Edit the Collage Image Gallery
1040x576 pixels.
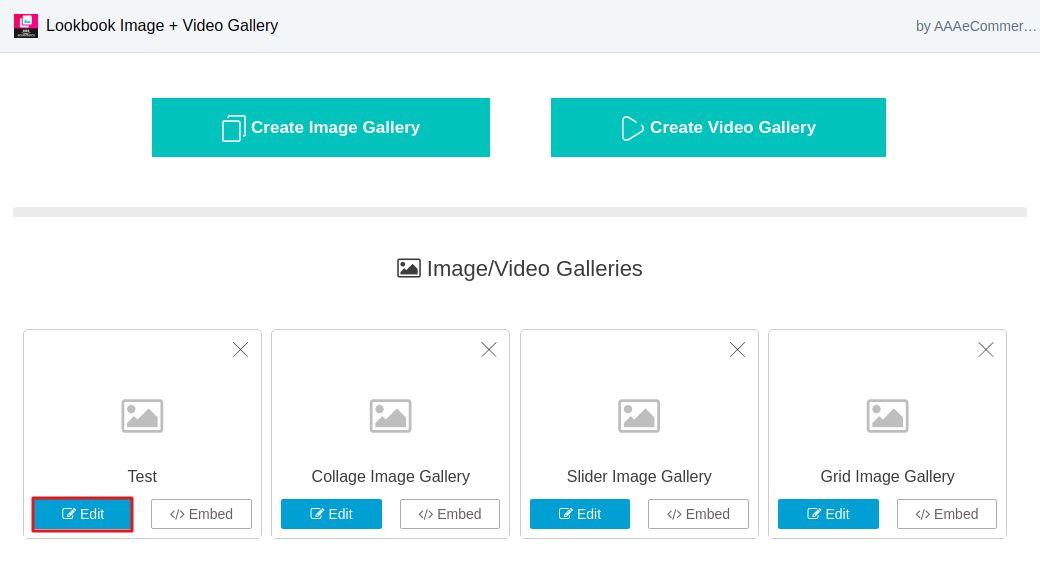[x=332, y=514]
